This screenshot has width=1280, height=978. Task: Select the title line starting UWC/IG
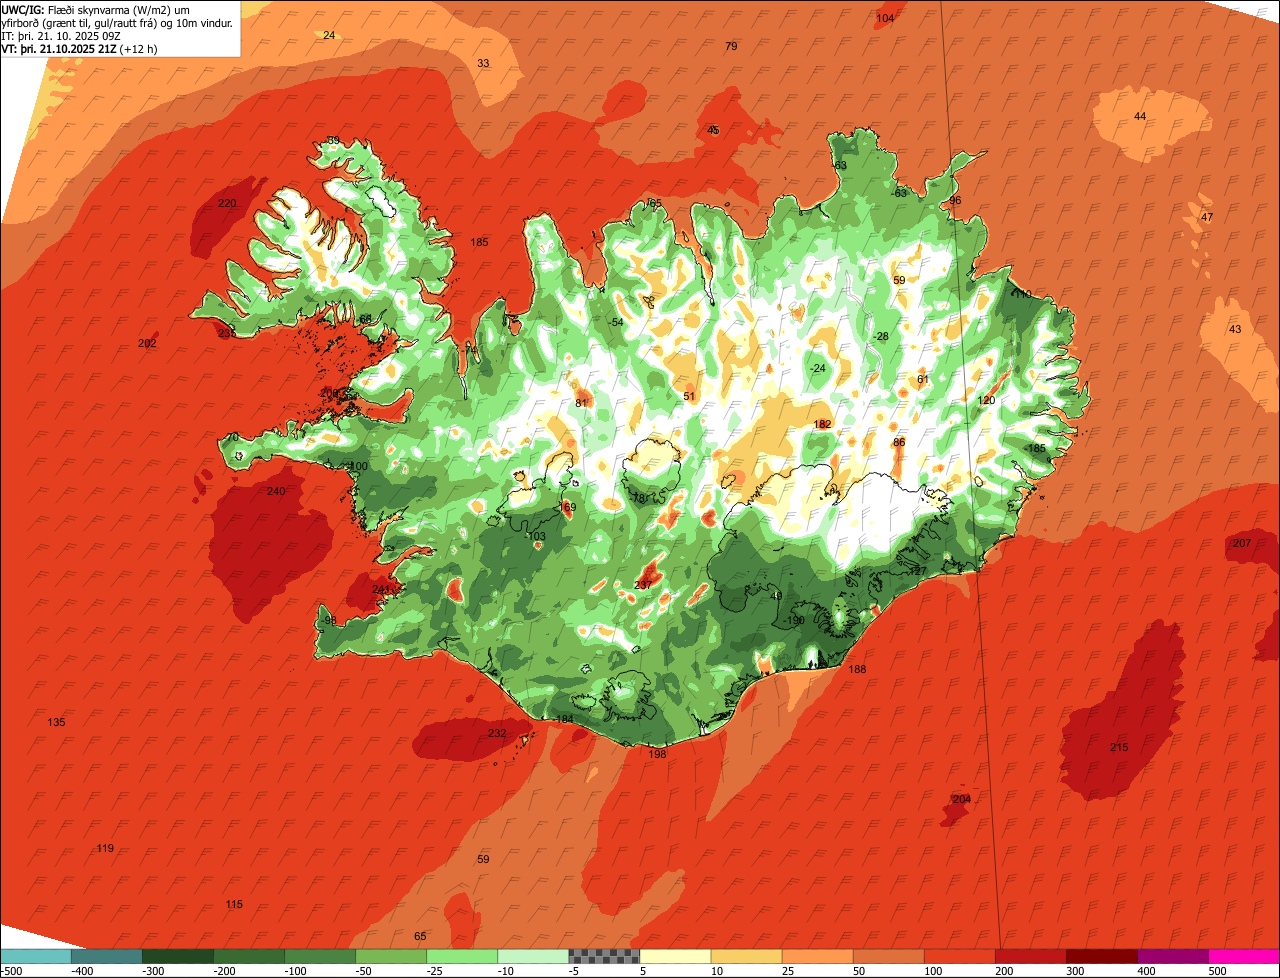click(x=97, y=10)
